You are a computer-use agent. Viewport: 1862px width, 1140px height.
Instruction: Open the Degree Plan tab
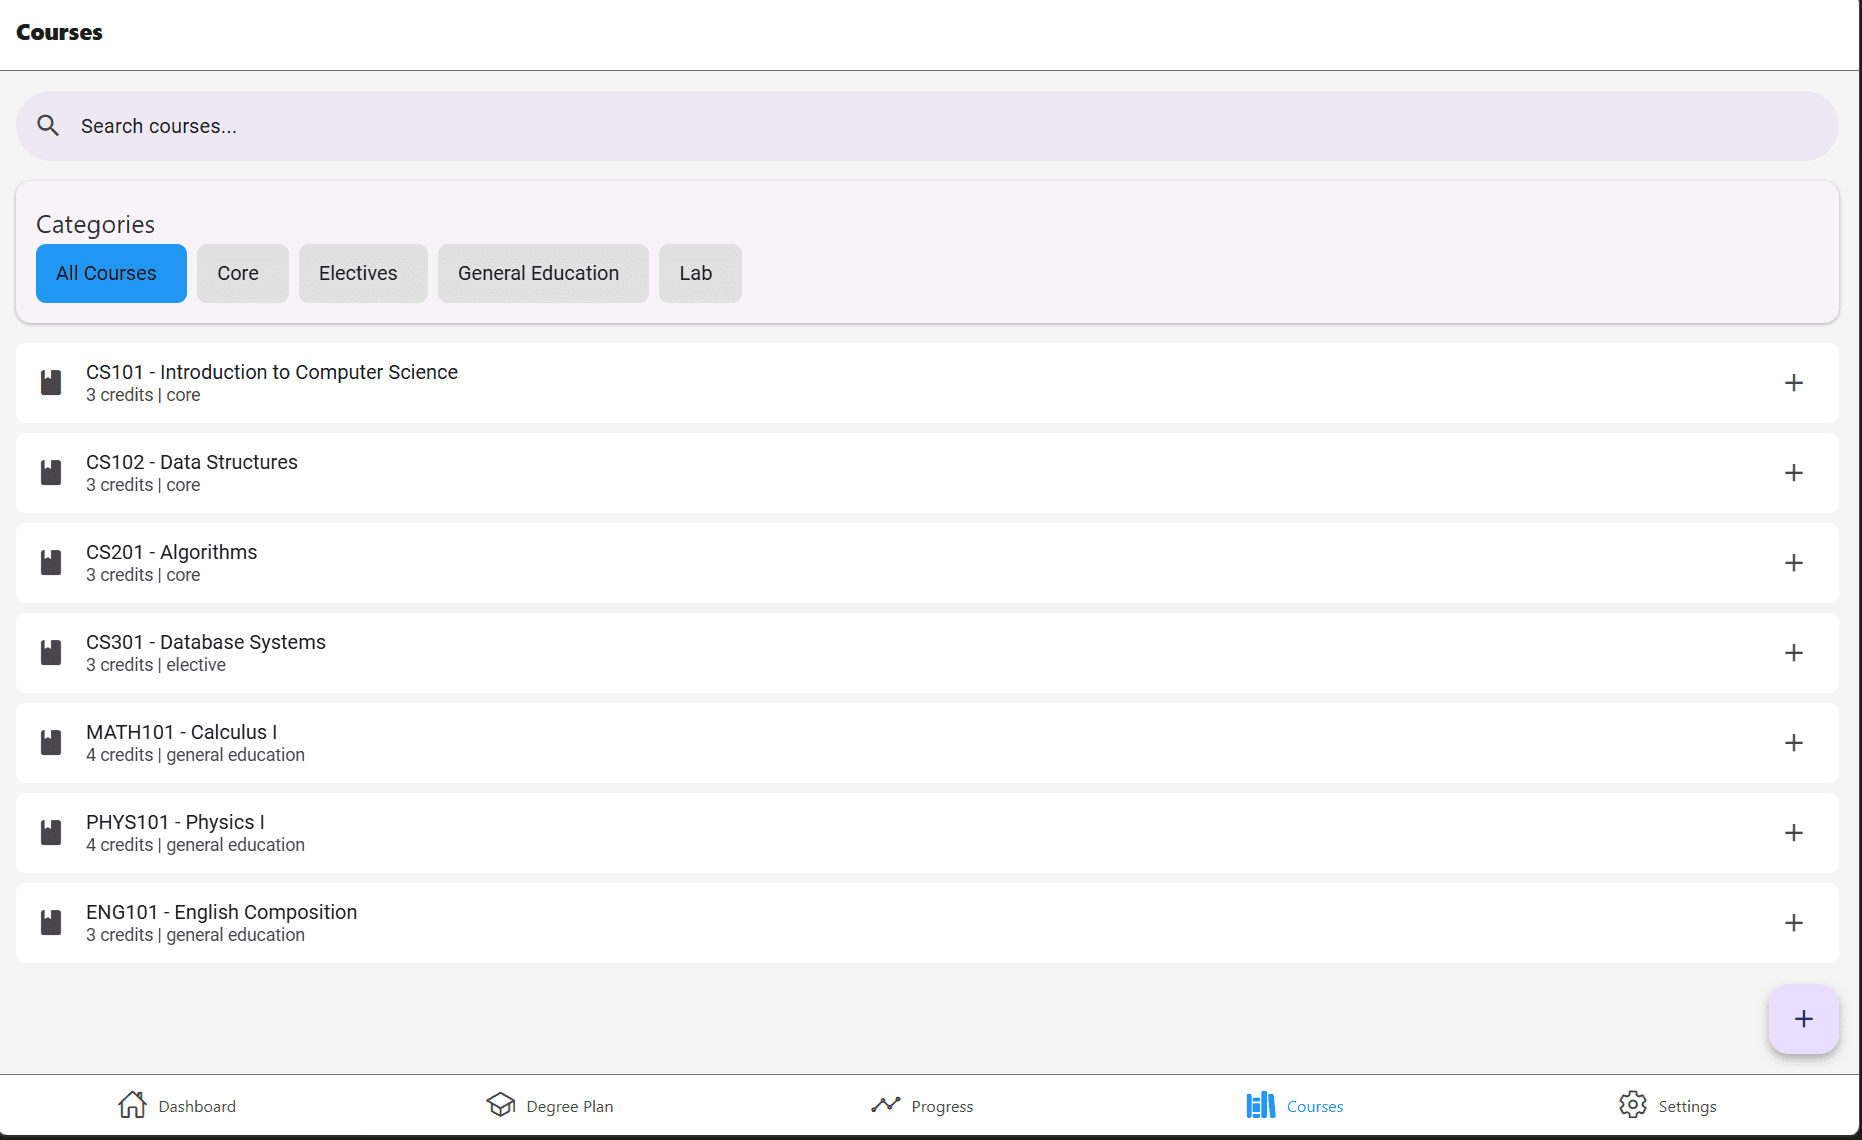pyautogui.click(x=550, y=1105)
